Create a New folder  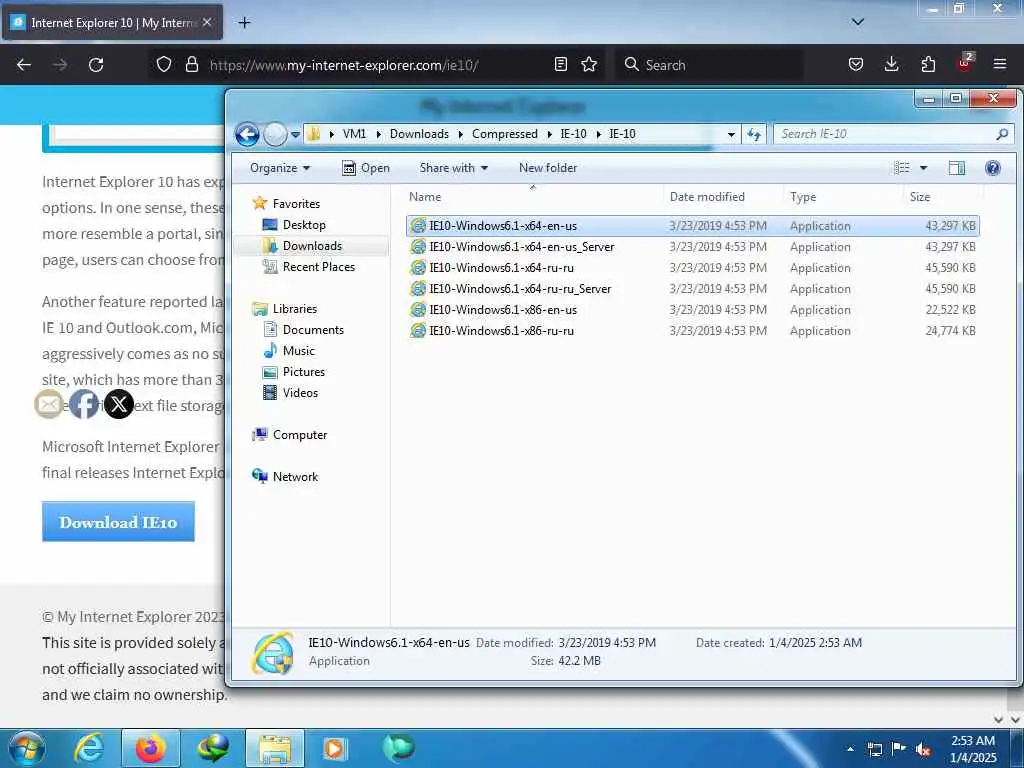point(548,168)
